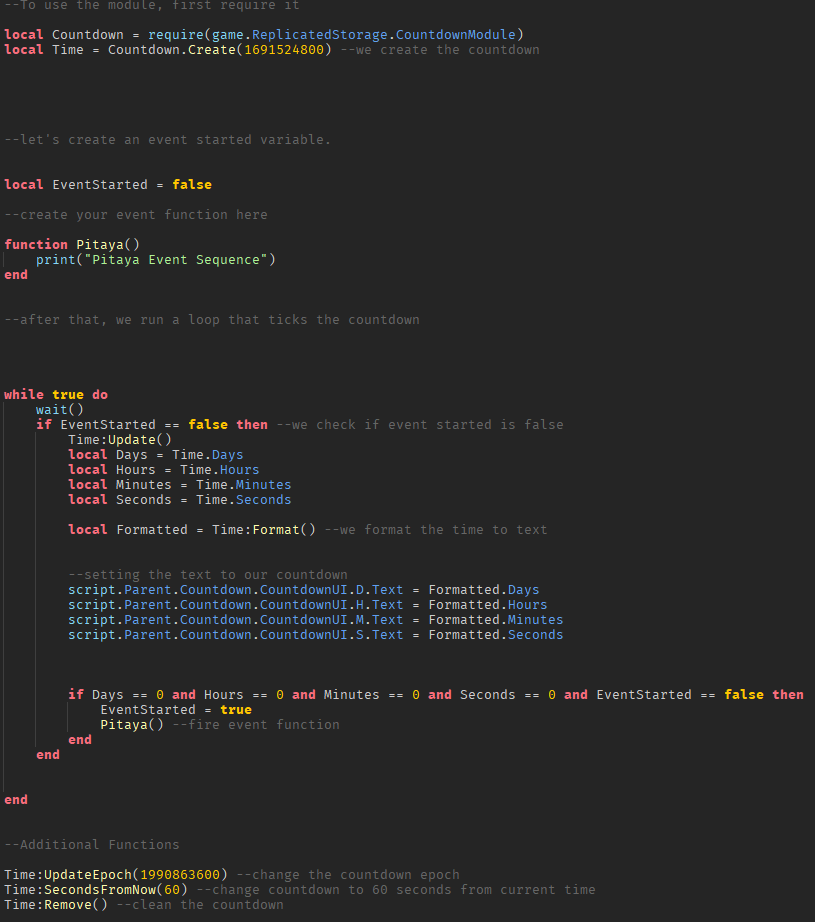Click Time.Seconds in the local Seconds line
This screenshot has height=922, width=815.
pyautogui.click(x=243, y=500)
